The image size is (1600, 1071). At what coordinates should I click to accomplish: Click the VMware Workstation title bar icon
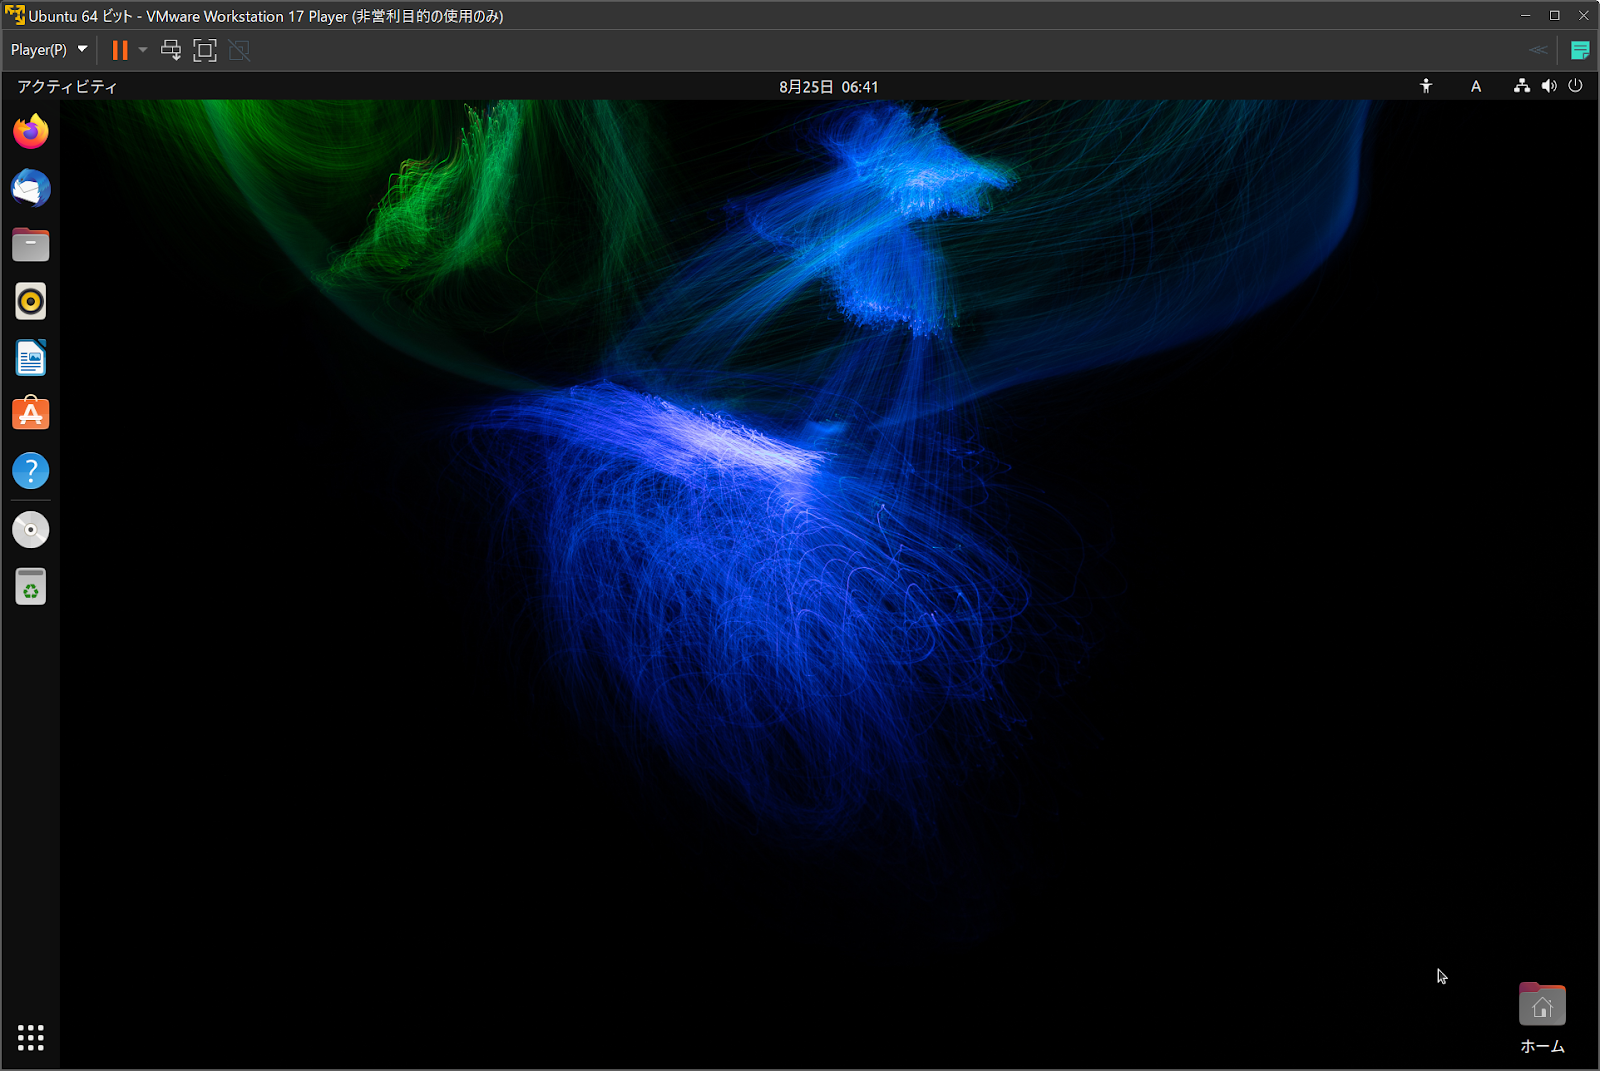pos(15,15)
